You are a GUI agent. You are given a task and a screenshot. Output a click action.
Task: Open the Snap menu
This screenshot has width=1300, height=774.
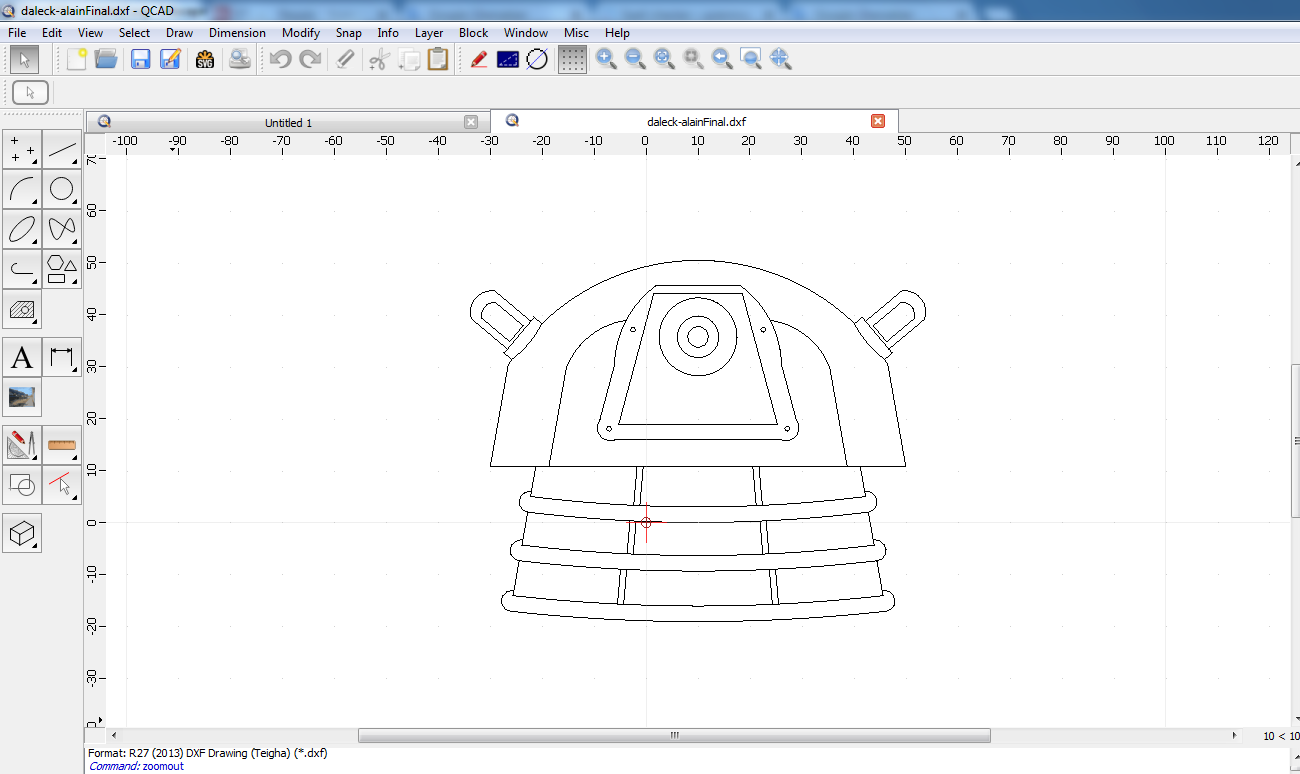pyautogui.click(x=349, y=32)
